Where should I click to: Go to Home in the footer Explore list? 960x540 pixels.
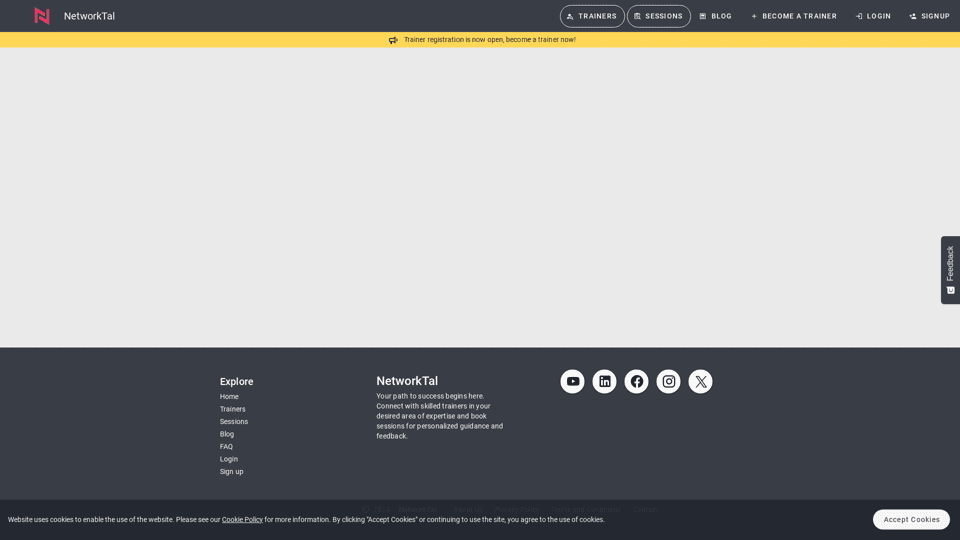pos(229,397)
